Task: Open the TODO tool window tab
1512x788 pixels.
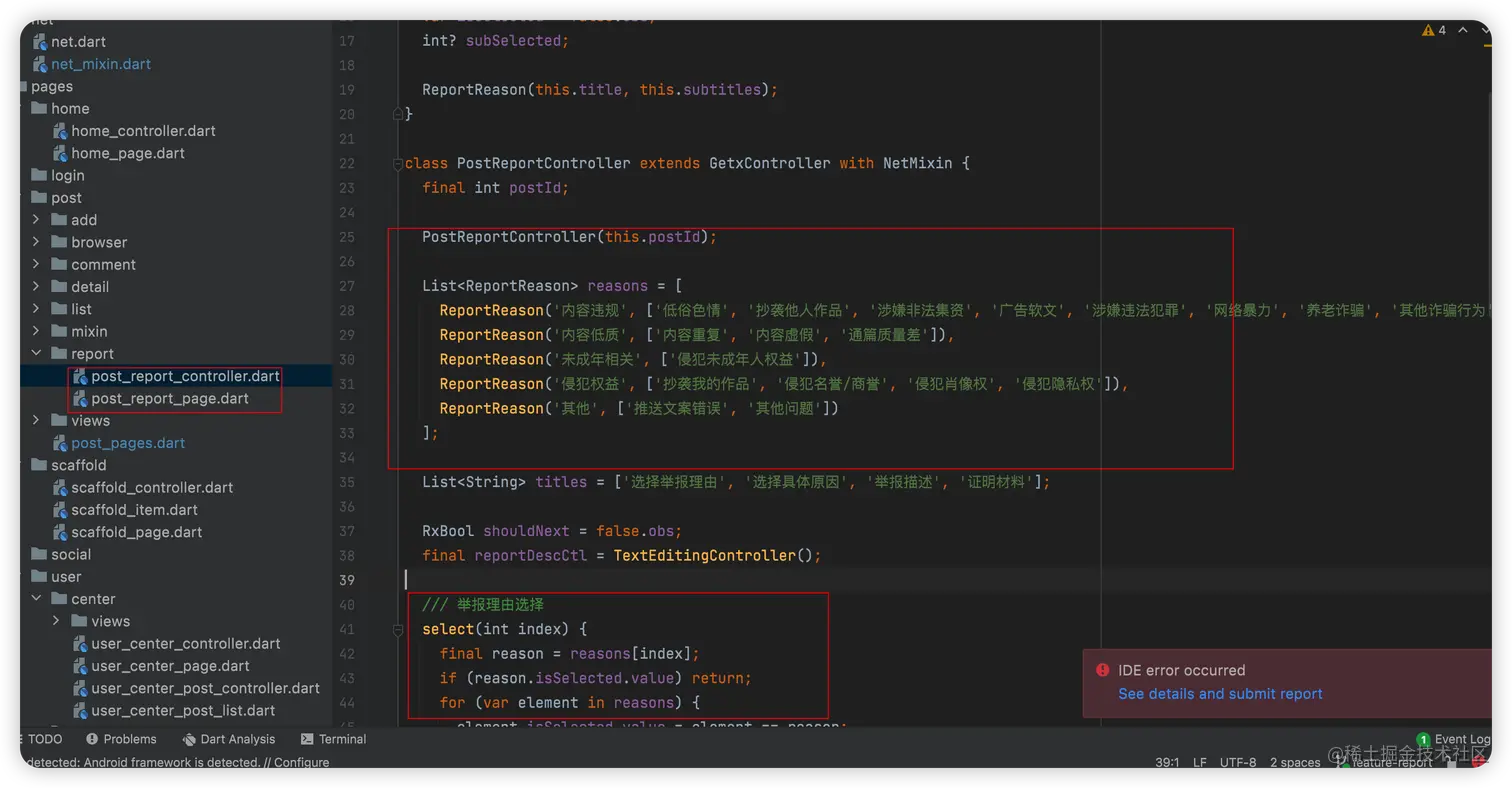Action: coord(42,739)
